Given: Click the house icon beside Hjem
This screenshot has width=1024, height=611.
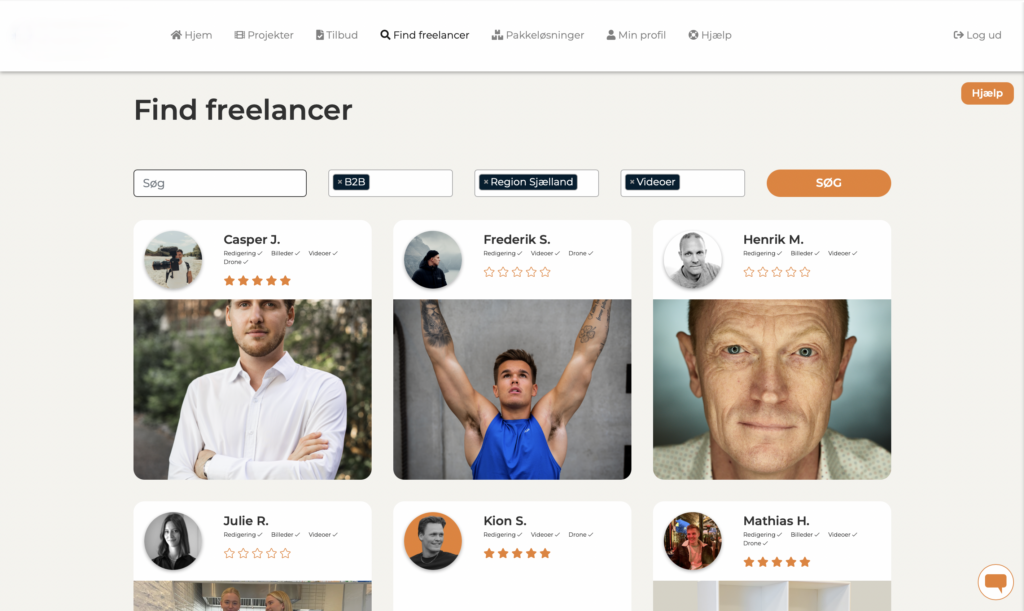Looking at the screenshot, I should (x=176, y=35).
